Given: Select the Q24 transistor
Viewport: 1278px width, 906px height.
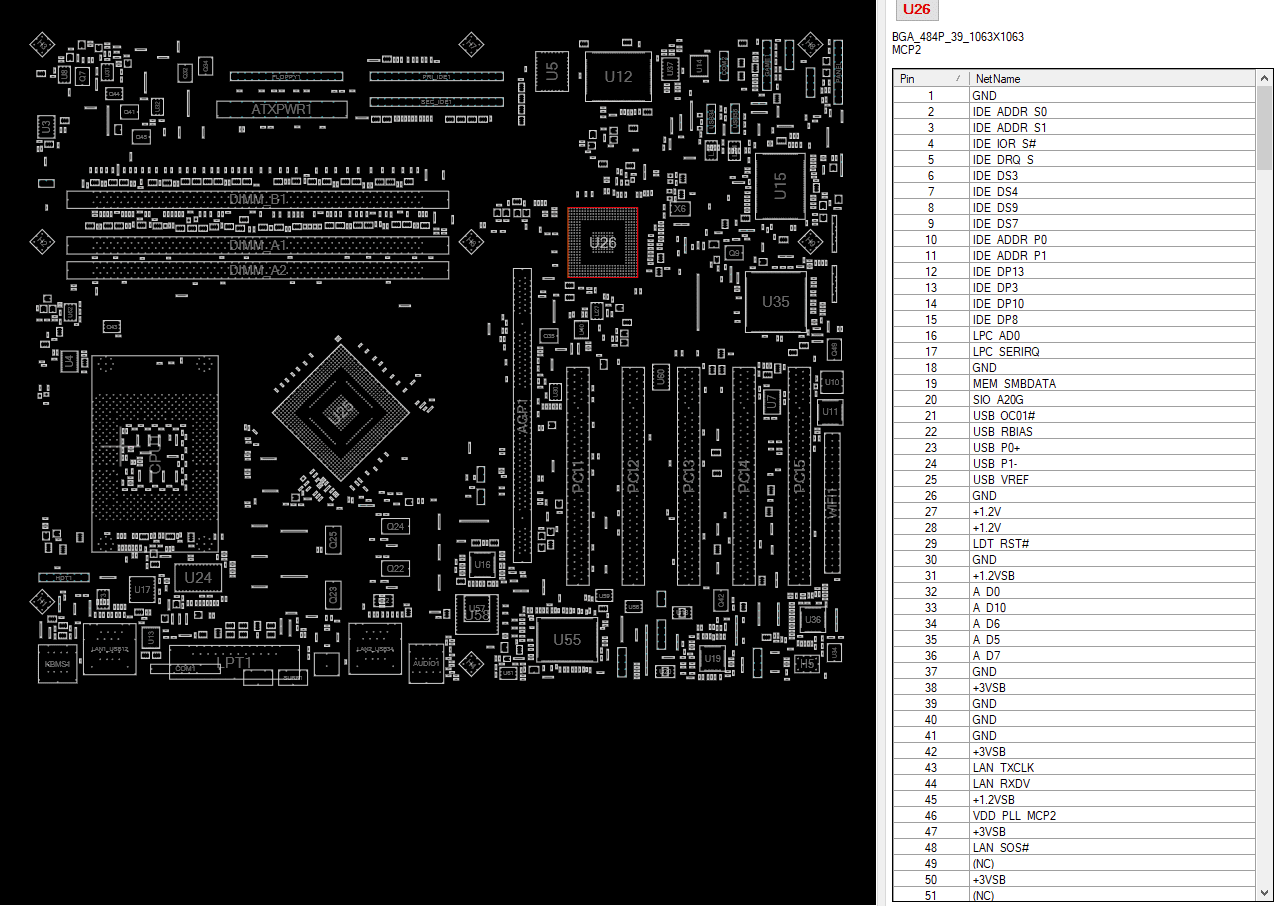Looking at the screenshot, I should click(396, 526).
